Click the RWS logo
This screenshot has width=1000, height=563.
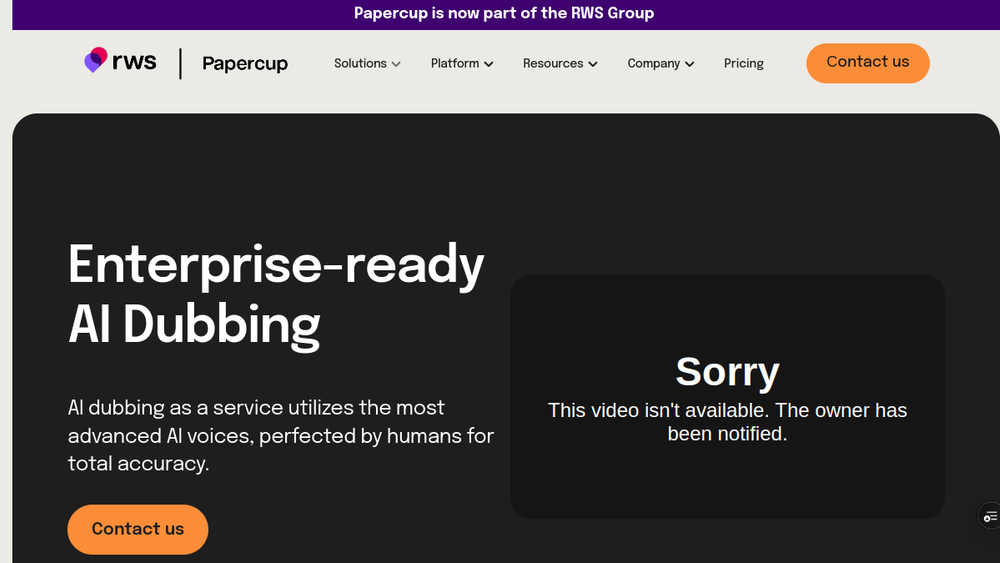[x=120, y=61]
